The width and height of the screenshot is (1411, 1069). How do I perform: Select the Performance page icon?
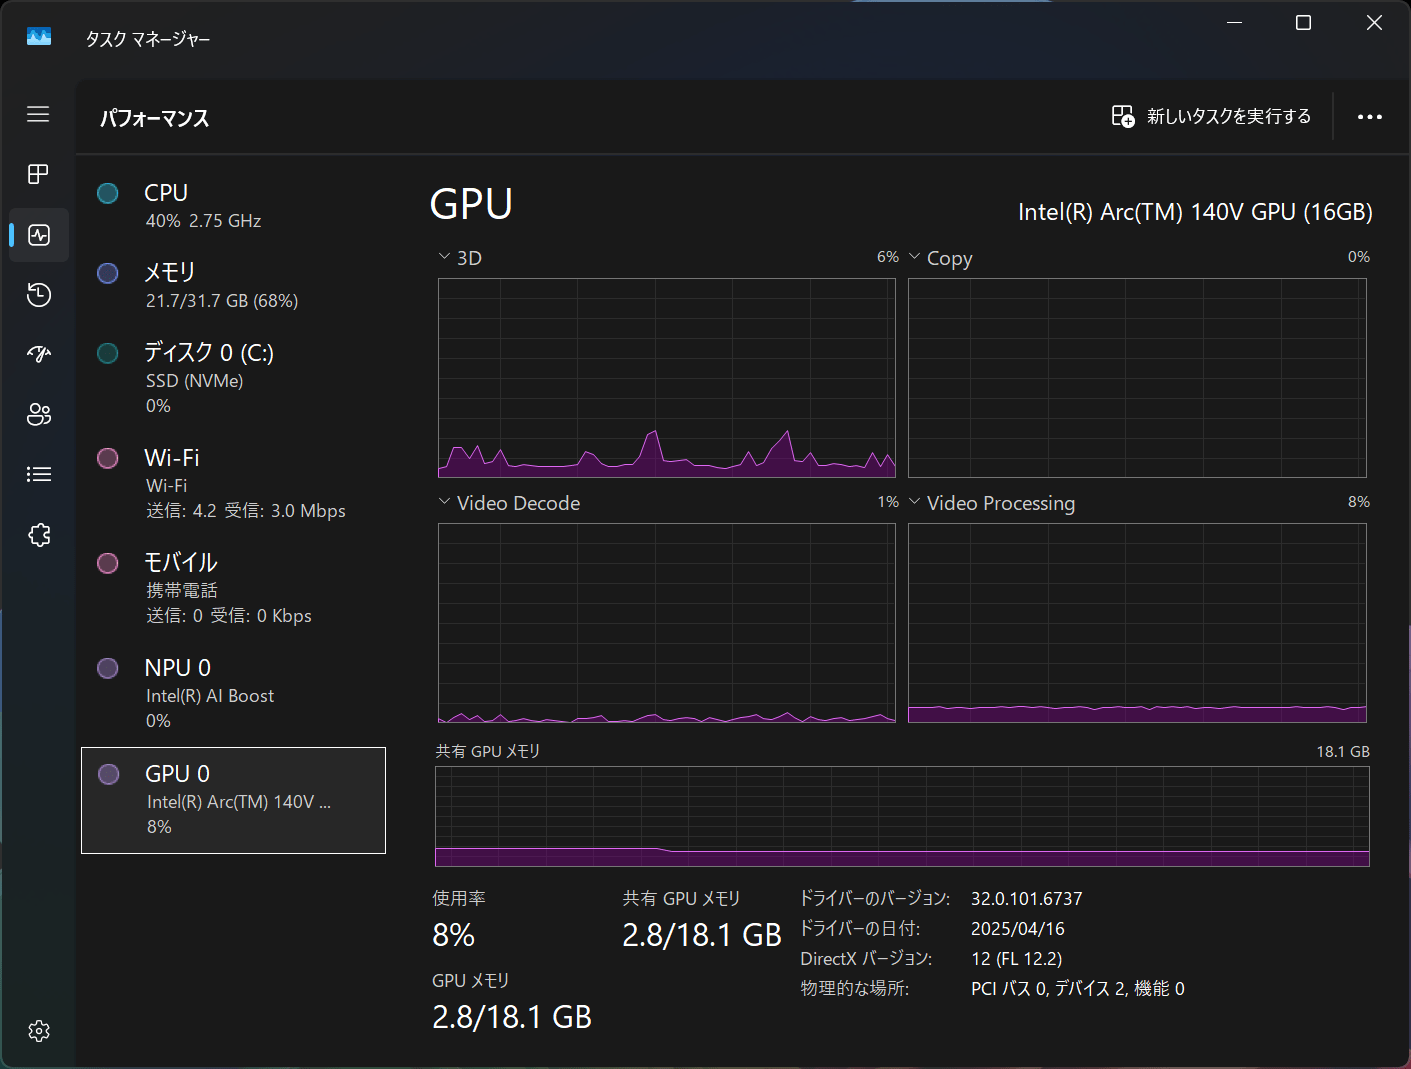[39, 235]
